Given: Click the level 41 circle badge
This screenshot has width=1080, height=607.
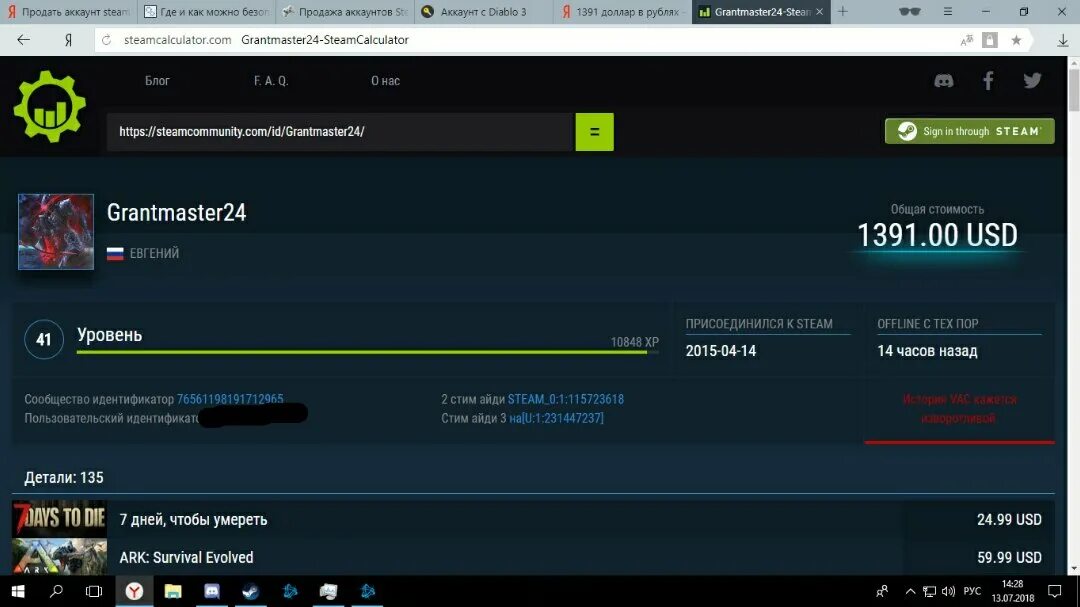Looking at the screenshot, I should pyautogui.click(x=43, y=339).
